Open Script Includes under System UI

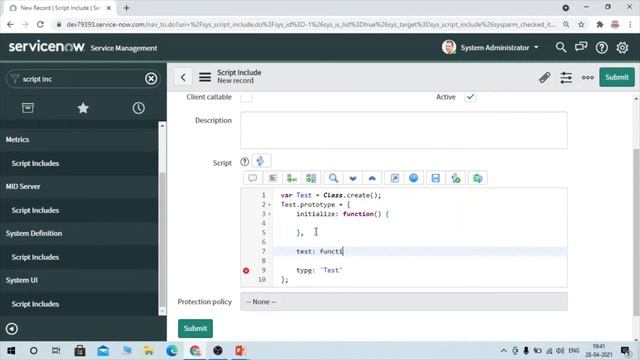pyautogui.click(x=35, y=304)
